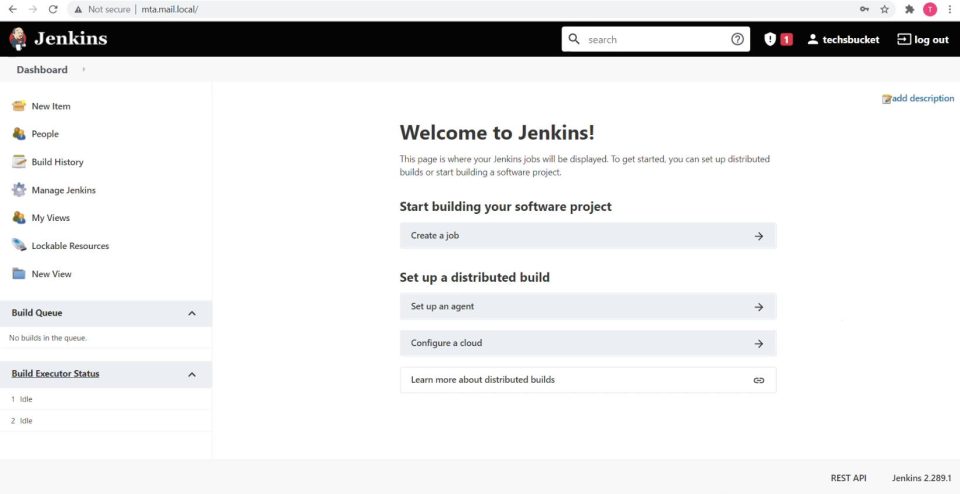Viewport: 960px width, 494px height.
Task: Click Configure a cloud
Action: 588,343
